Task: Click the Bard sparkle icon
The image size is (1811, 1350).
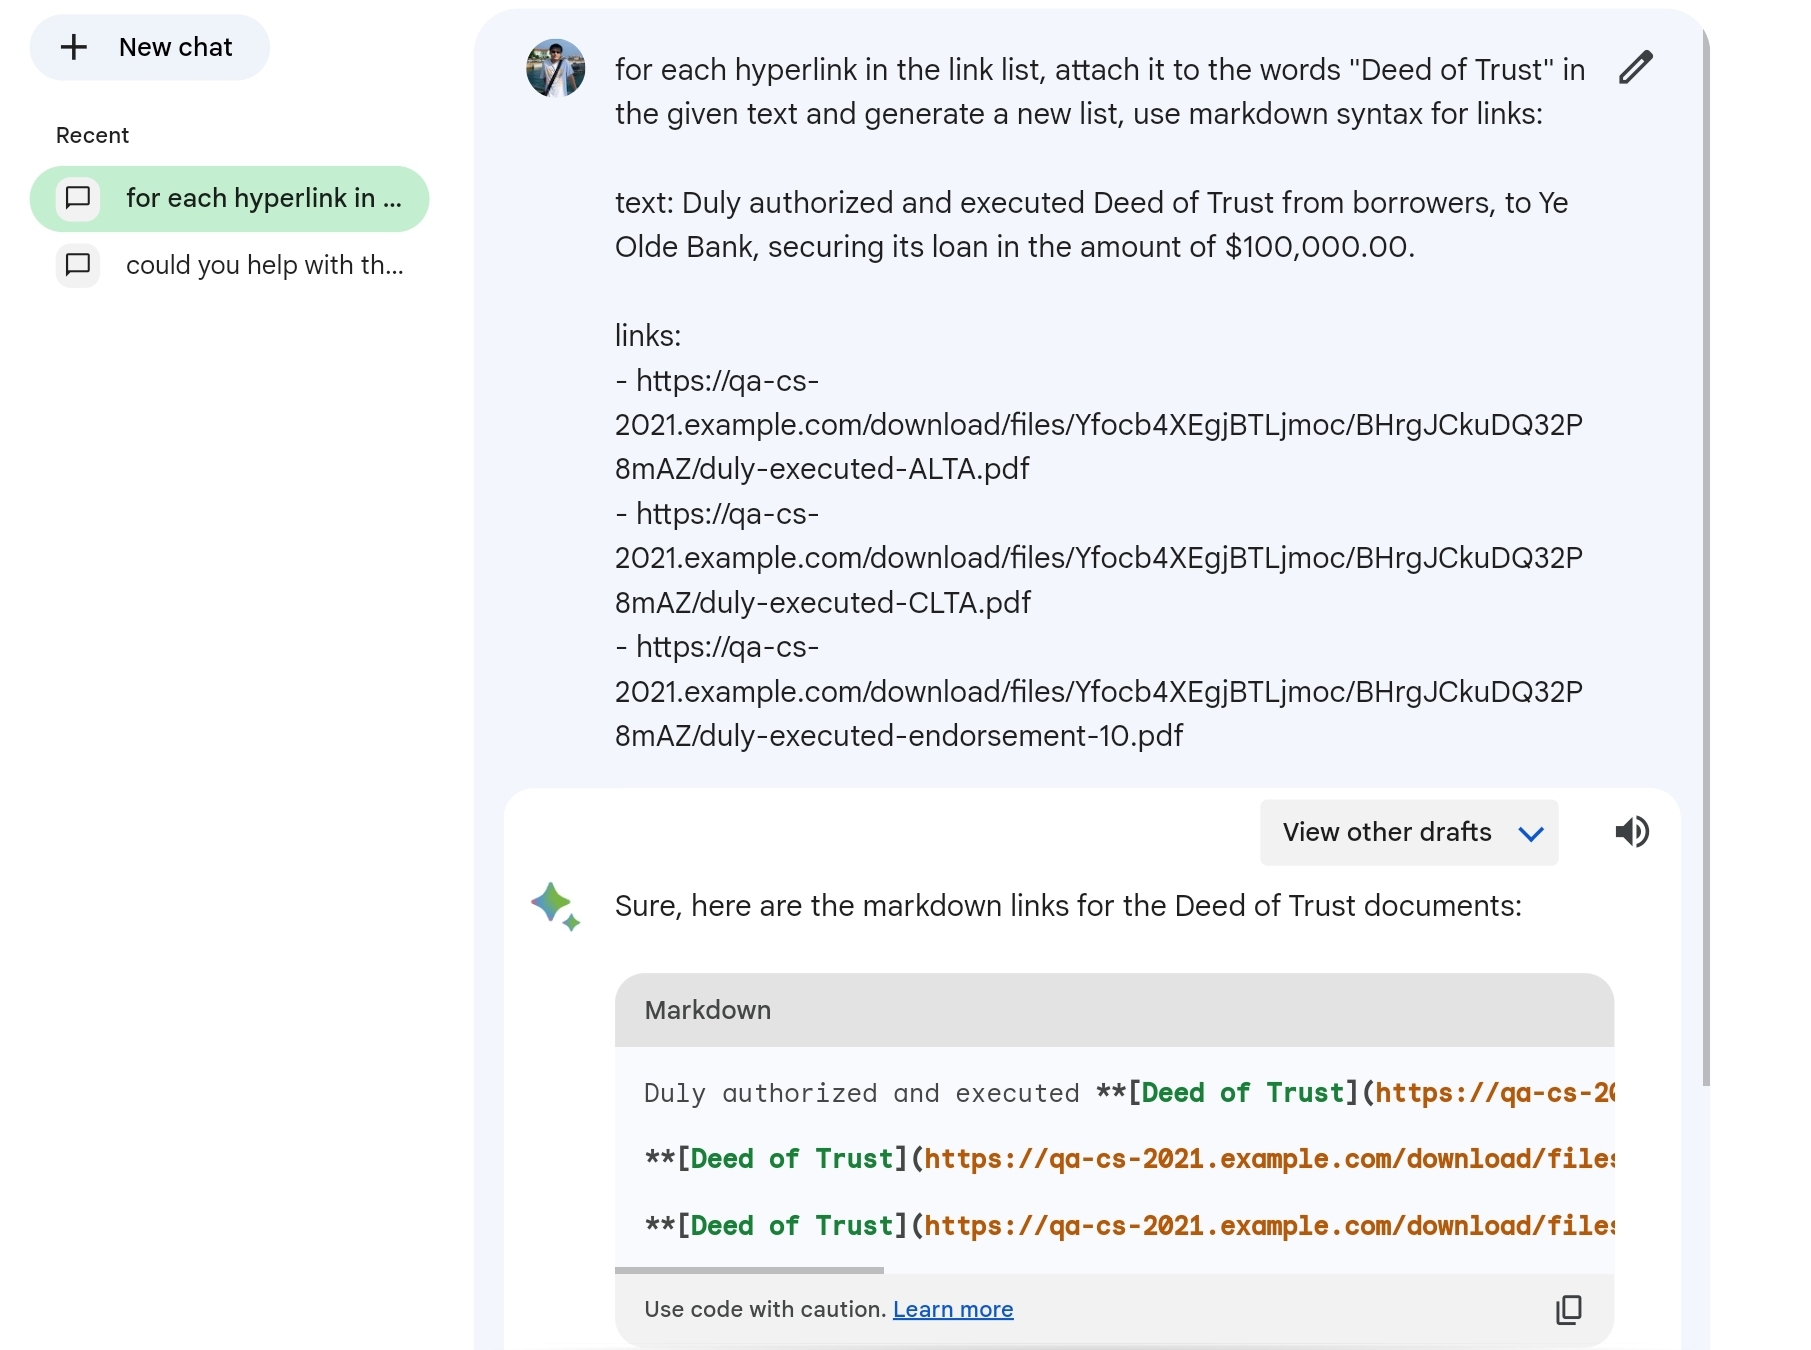Action: pos(556,906)
